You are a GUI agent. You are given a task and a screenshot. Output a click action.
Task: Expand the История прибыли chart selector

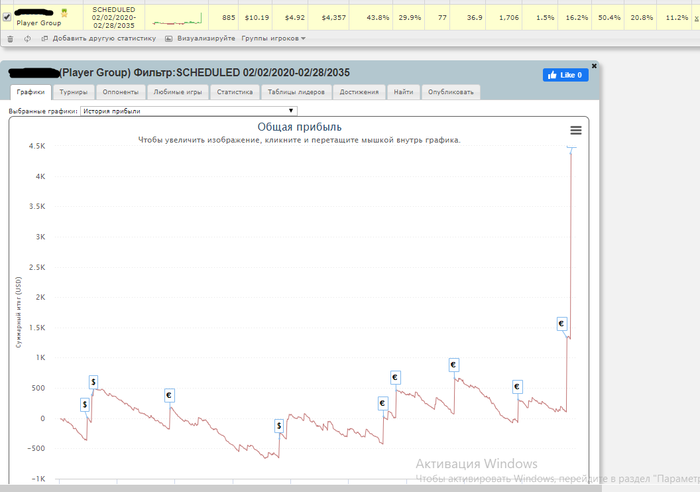coord(189,111)
